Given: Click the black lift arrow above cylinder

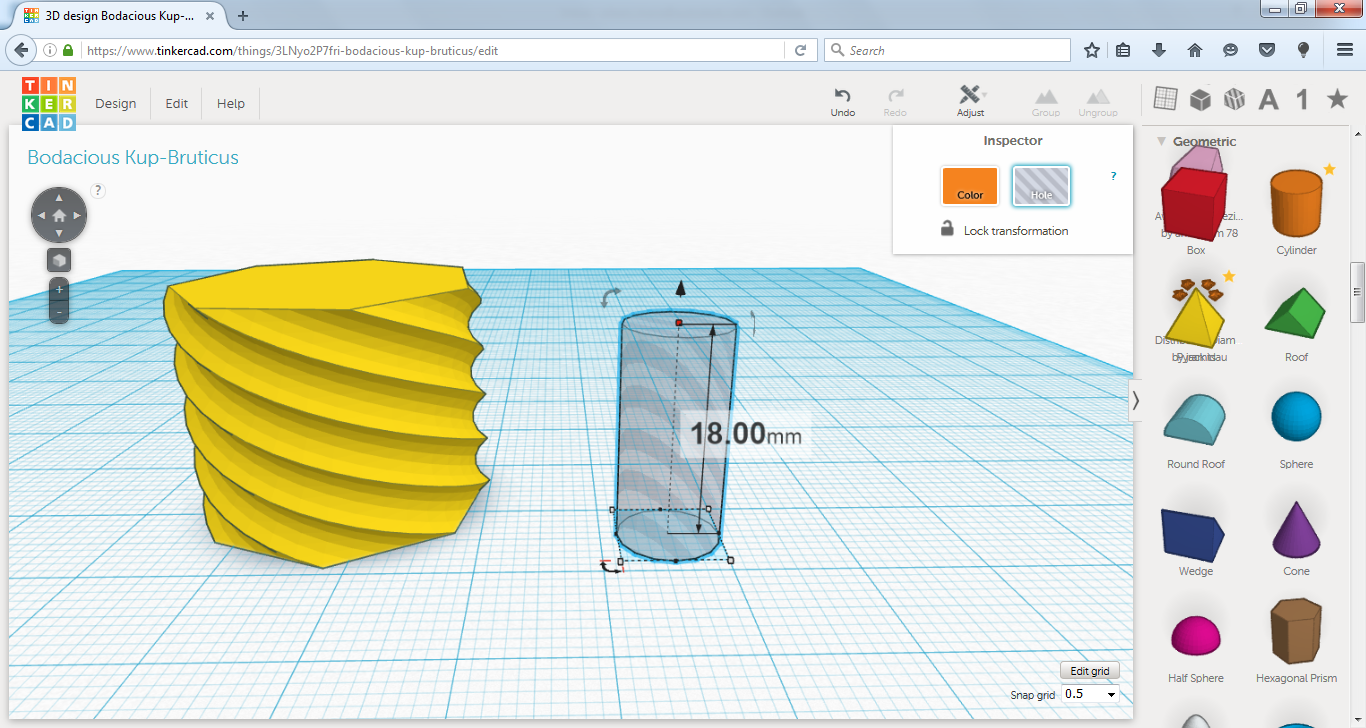Looking at the screenshot, I should coord(681,289).
